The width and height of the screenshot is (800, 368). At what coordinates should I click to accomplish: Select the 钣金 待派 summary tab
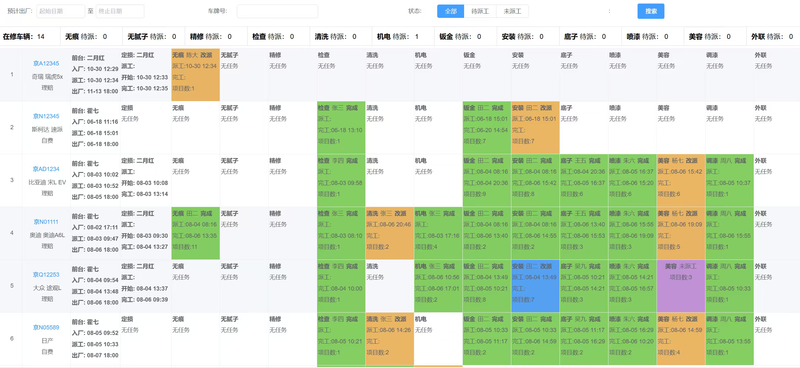465,37
